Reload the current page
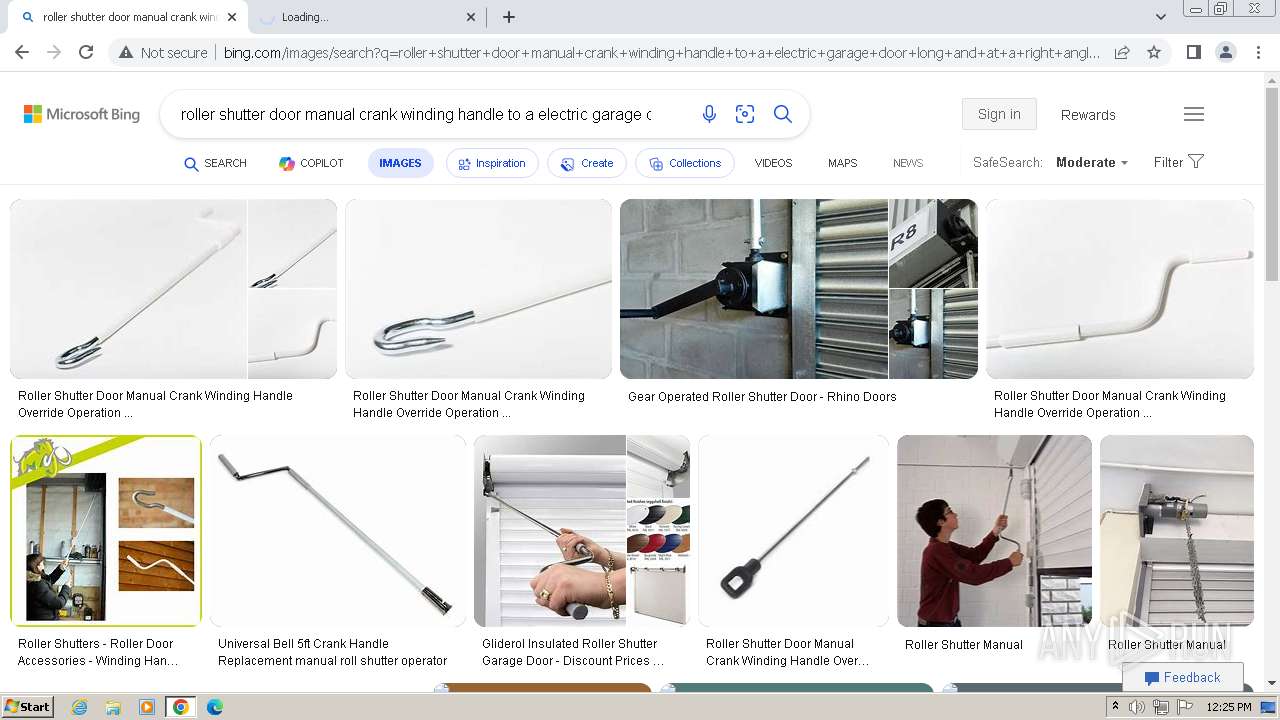 [x=86, y=52]
